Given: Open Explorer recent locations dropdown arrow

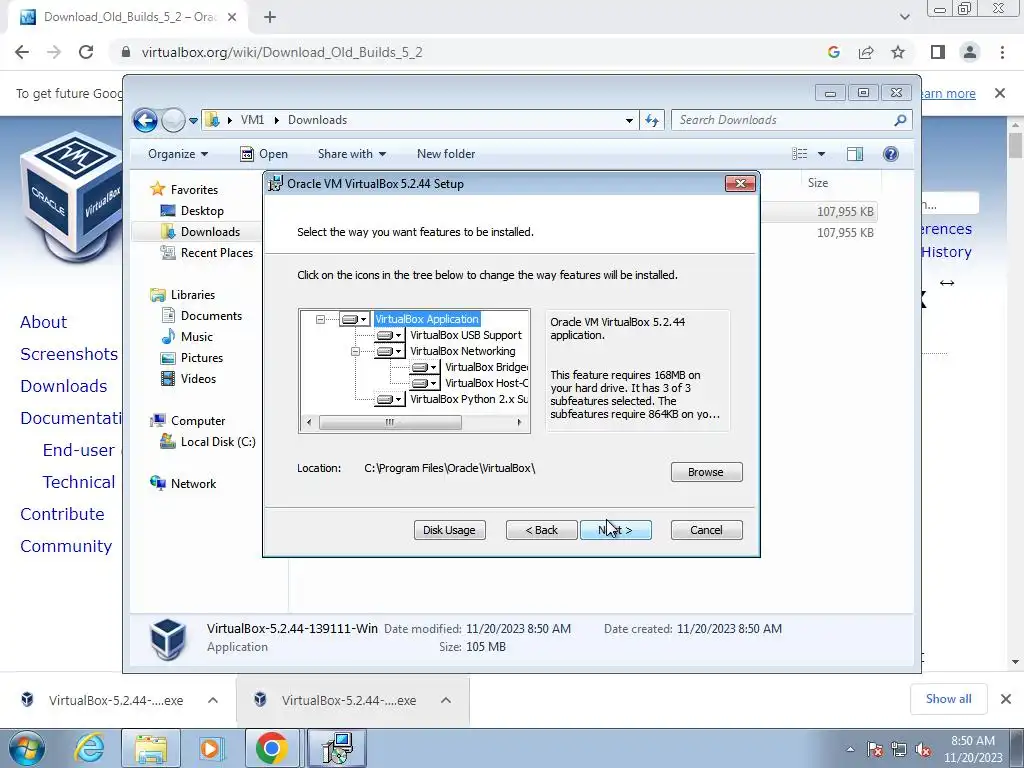Looking at the screenshot, I should tap(193, 121).
